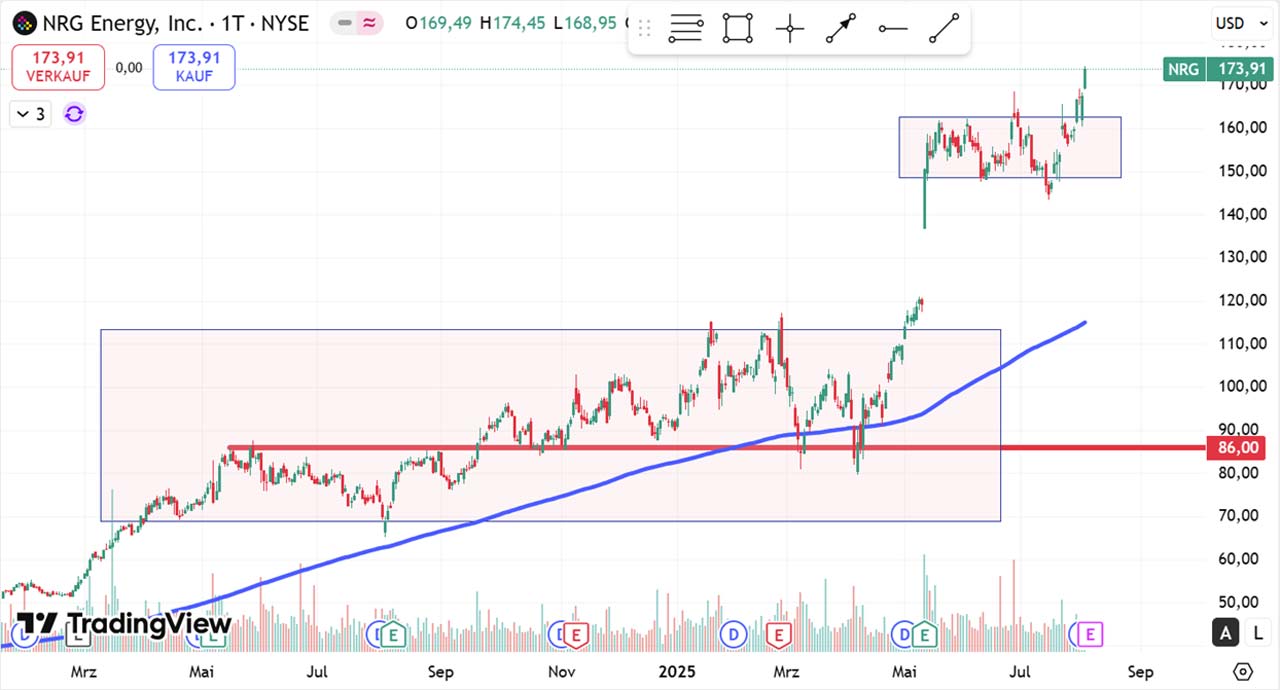Open chart settings gear at bottom right

coord(1243,671)
